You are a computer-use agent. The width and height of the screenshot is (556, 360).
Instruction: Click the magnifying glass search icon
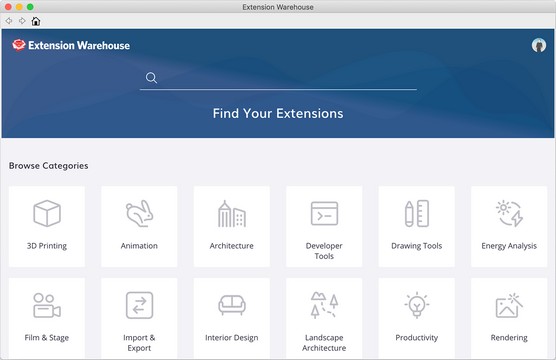point(151,78)
